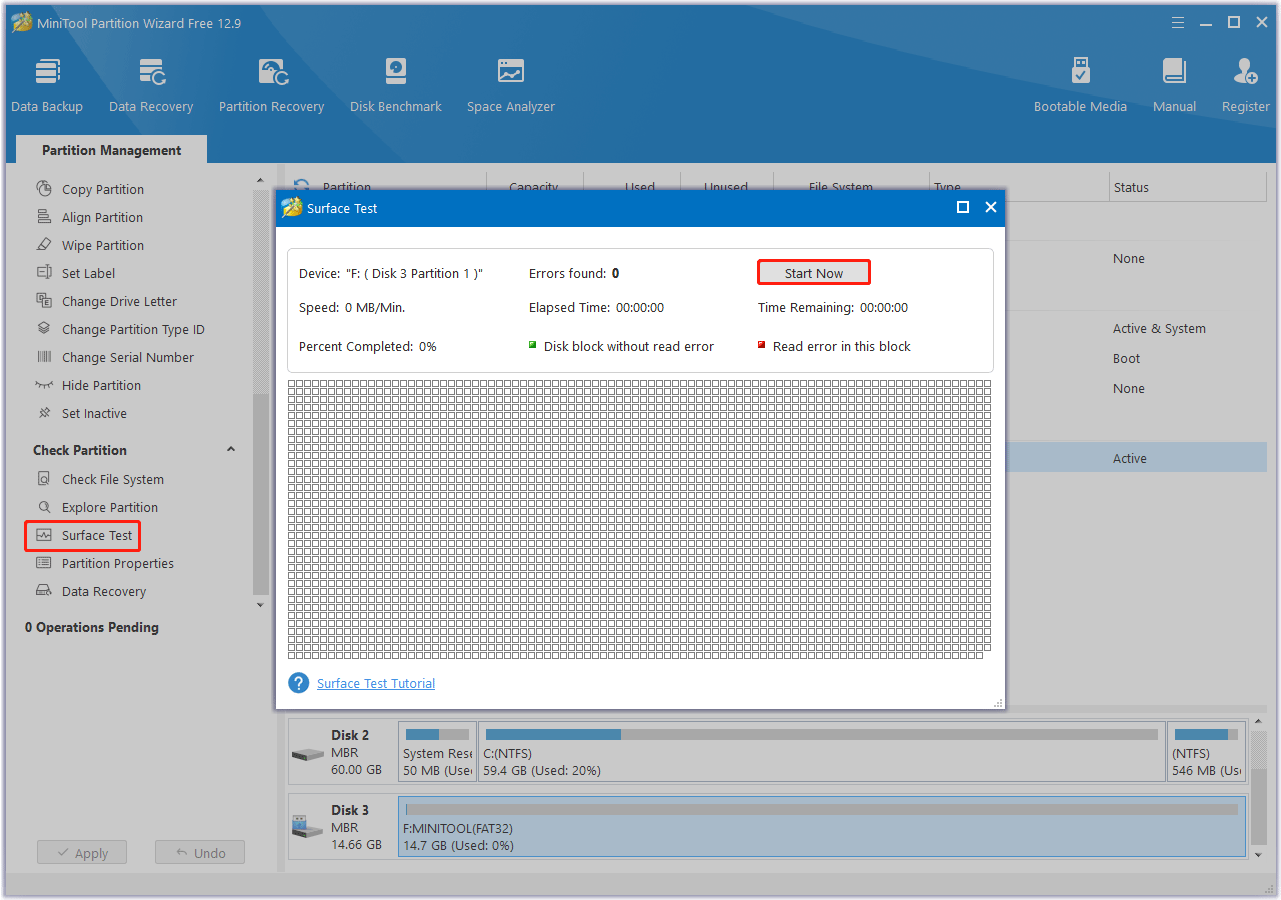The width and height of the screenshot is (1281, 900).
Task: Open the Space Analyzer tool
Action: pos(510,85)
